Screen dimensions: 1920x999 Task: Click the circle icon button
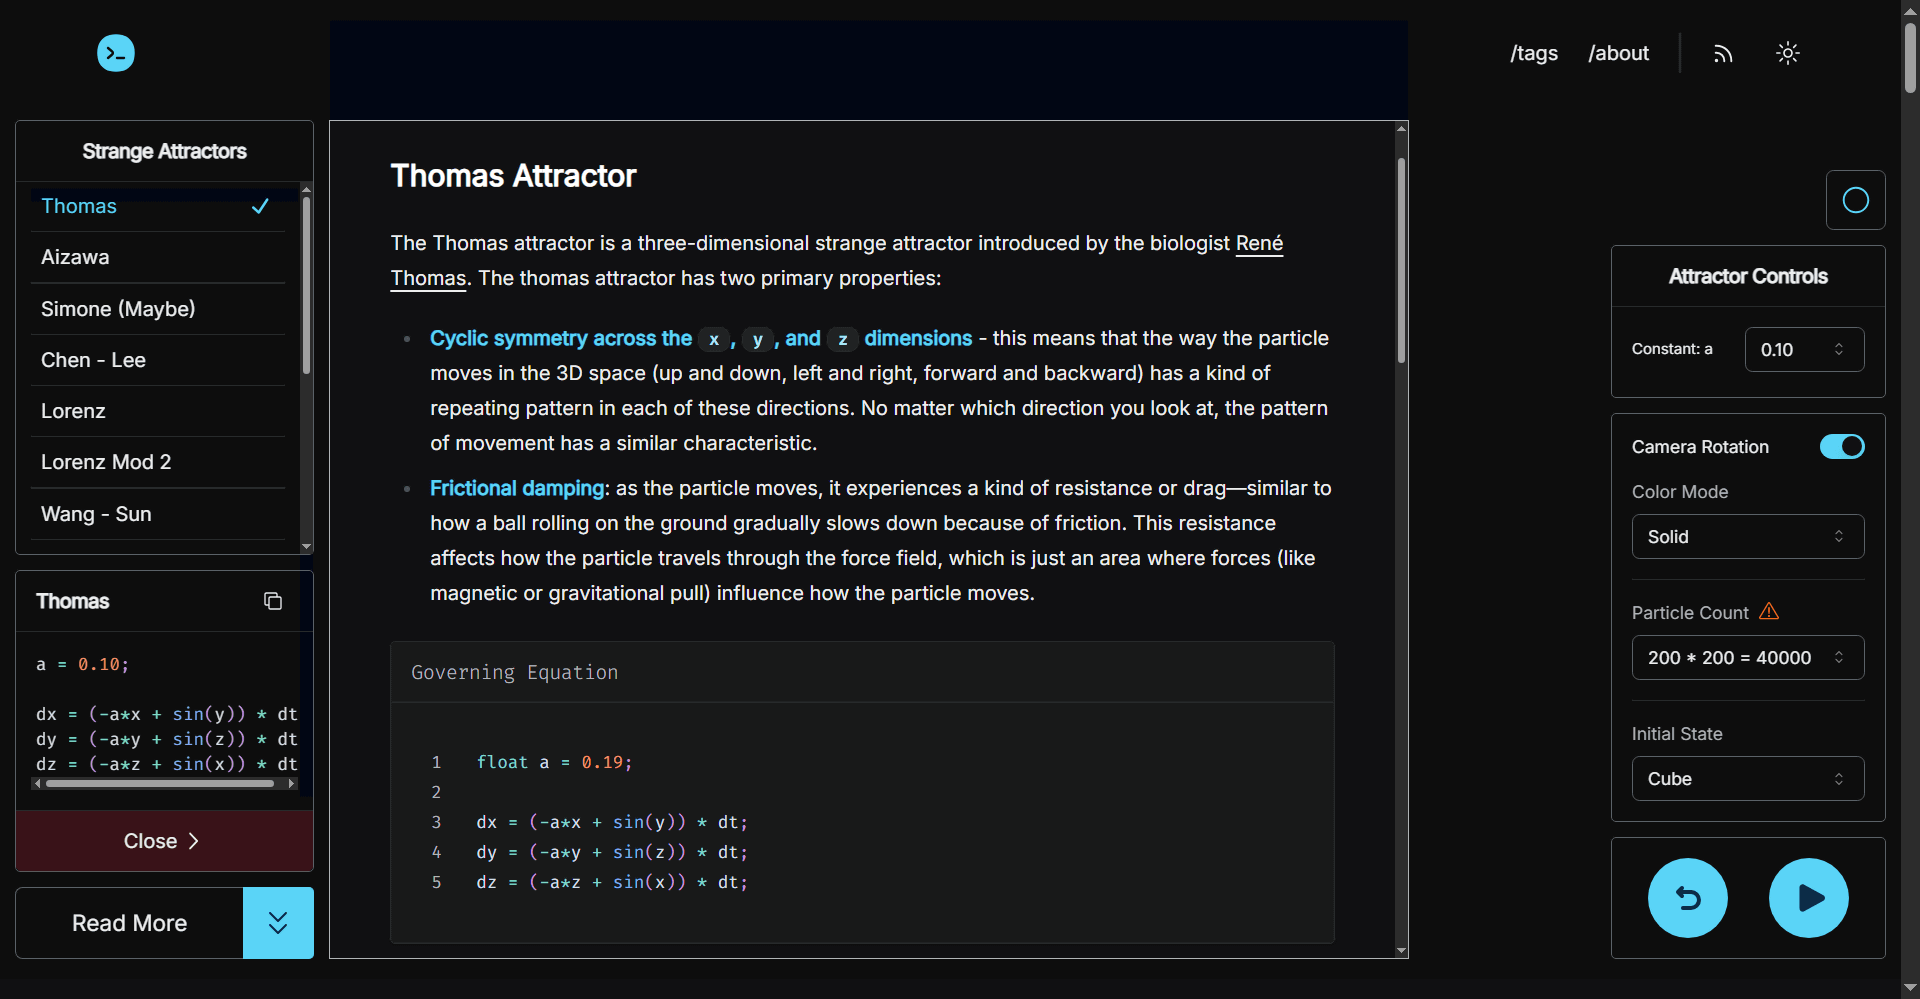tap(1855, 200)
